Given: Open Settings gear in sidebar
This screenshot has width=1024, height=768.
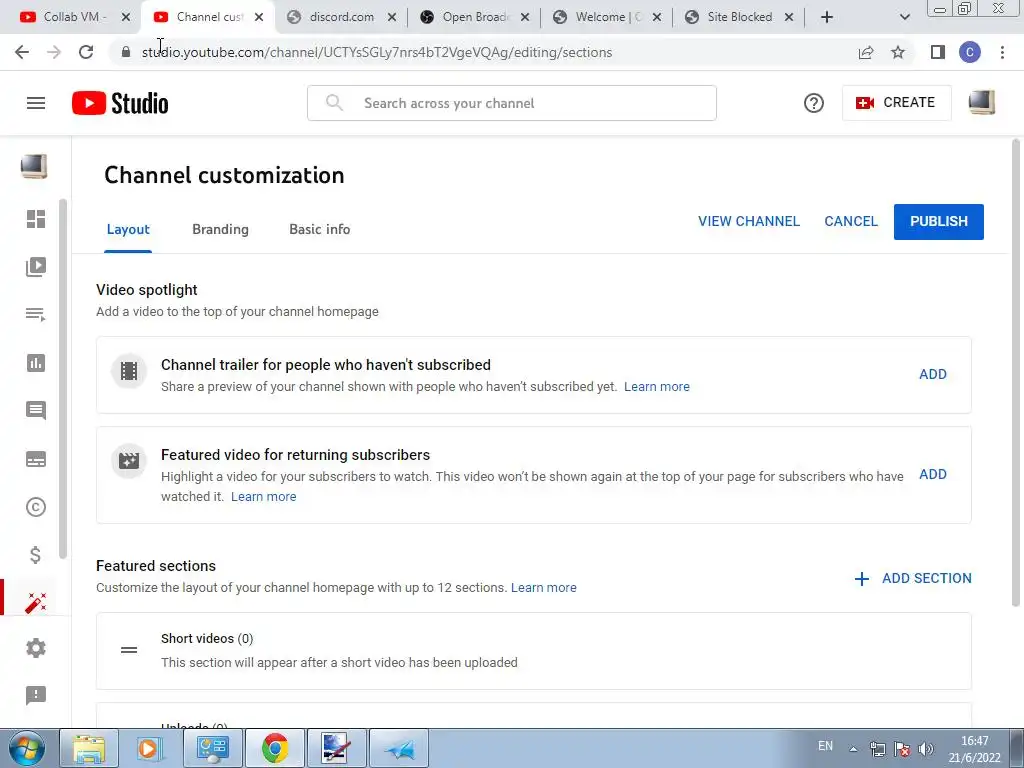Looking at the screenshot, I should 36,648.
